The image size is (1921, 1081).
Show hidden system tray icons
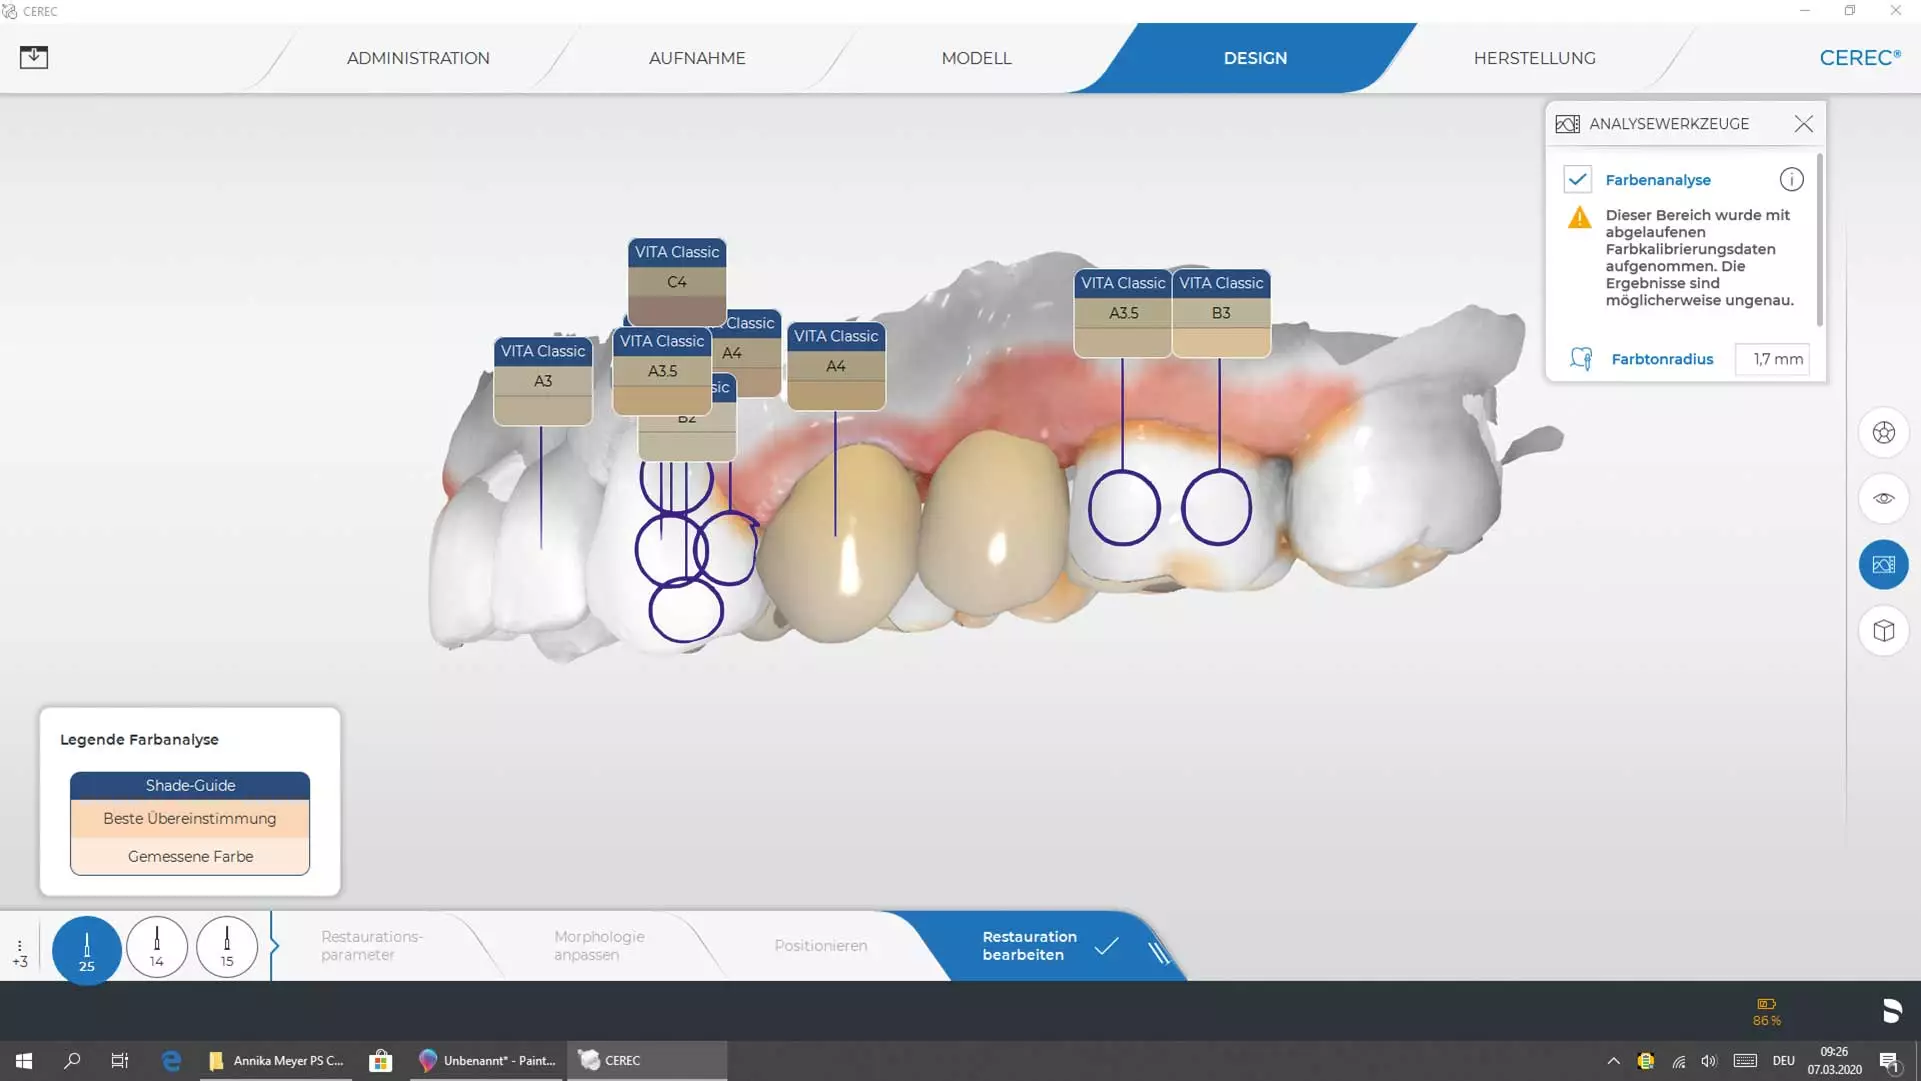tap(1613, 1061)
